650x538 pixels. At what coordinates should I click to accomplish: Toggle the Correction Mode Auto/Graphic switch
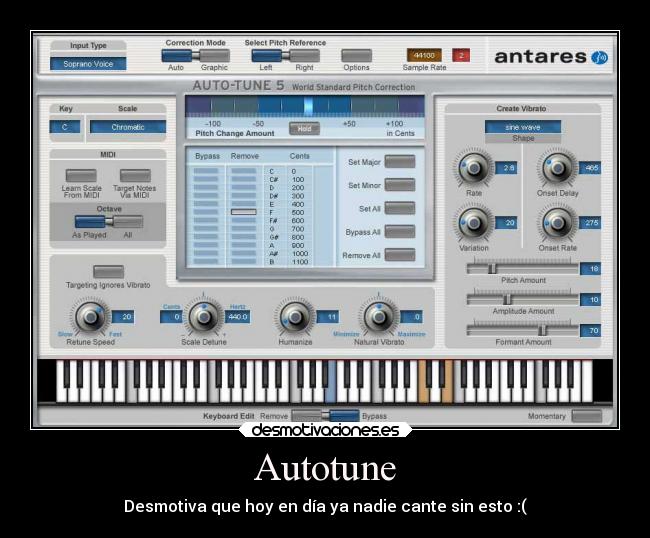(x=195, y=56)
